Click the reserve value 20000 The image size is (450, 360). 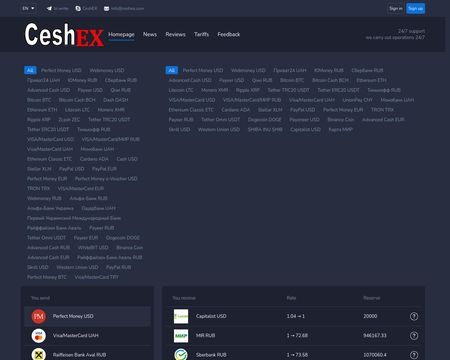tap(370, 316)
